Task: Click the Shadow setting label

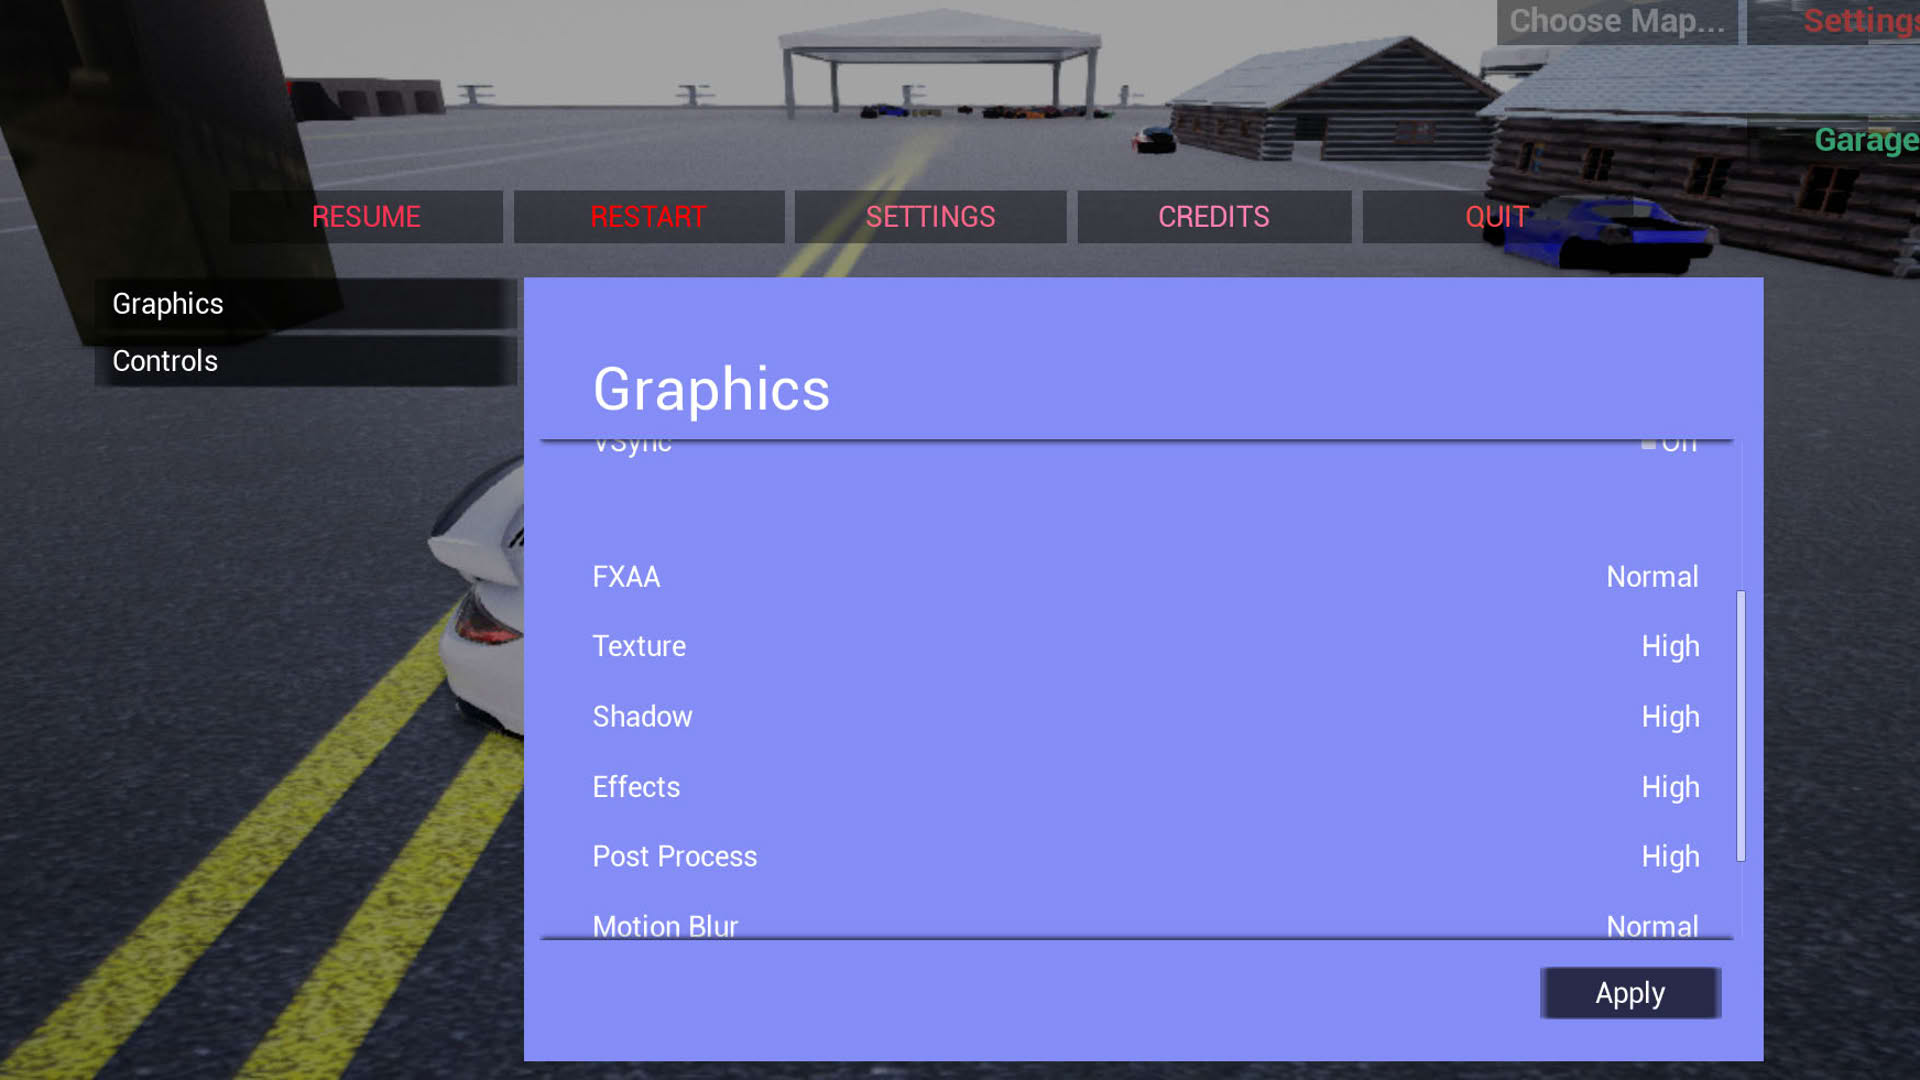Action: tap(642, 717)
